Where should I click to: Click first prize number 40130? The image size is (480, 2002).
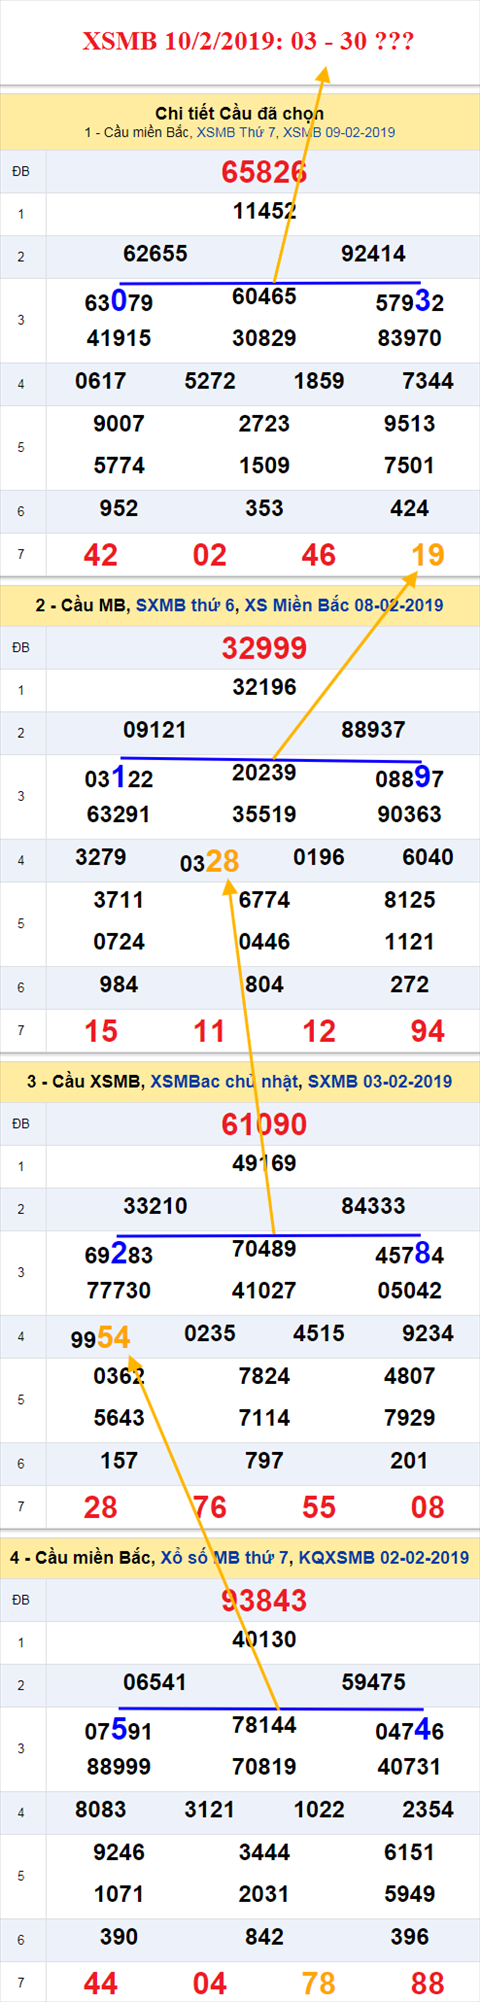(x=264, y=1639)
